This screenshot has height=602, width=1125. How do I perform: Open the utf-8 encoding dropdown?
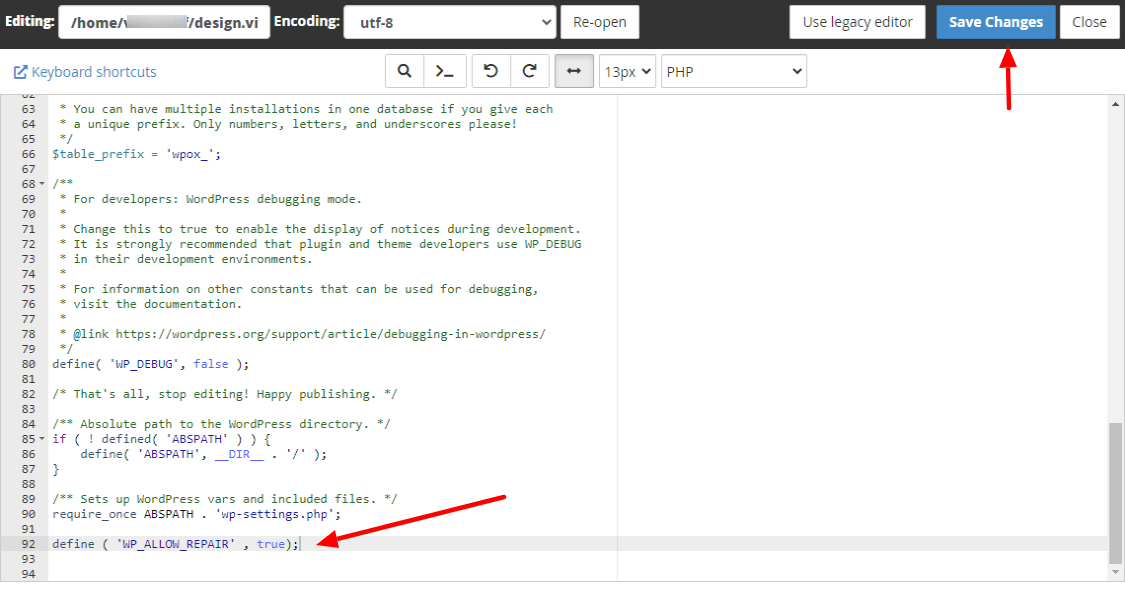(x=450, y=22)
